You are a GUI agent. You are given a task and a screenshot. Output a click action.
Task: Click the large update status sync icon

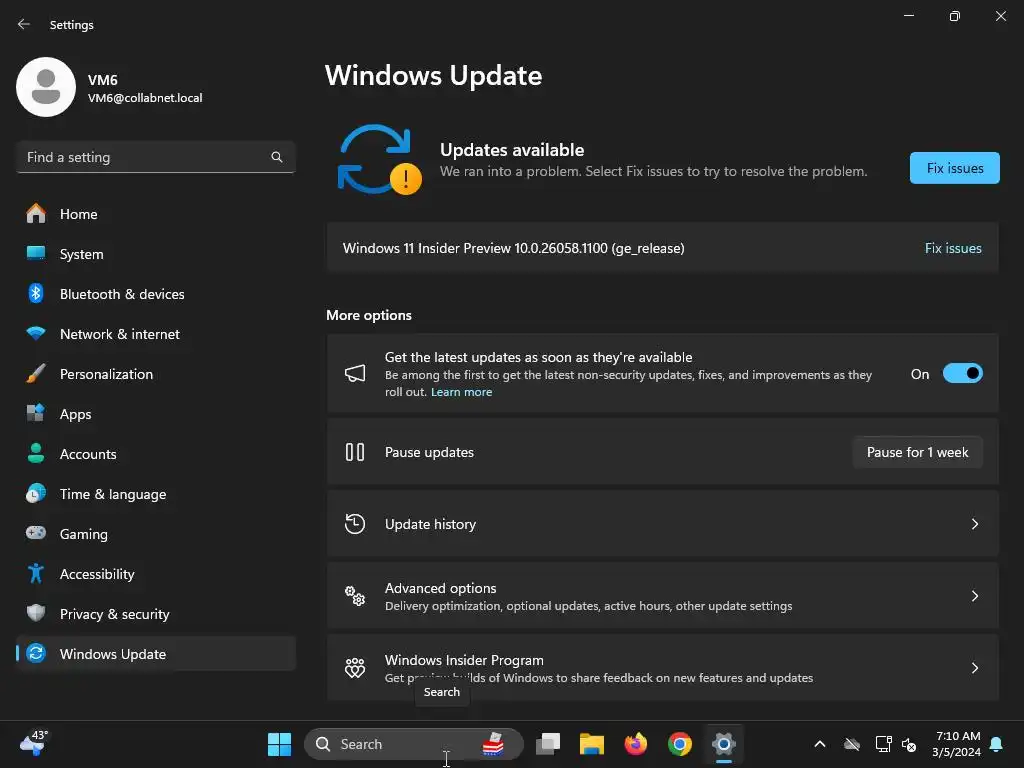379,160
